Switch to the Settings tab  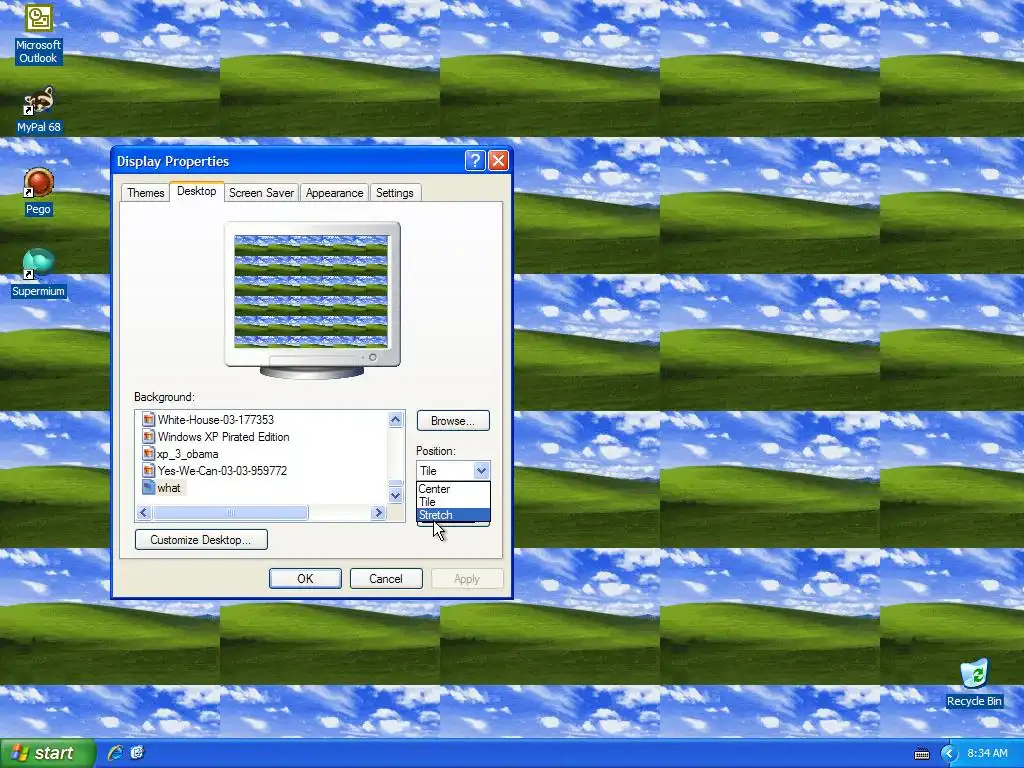click(394, 193)
